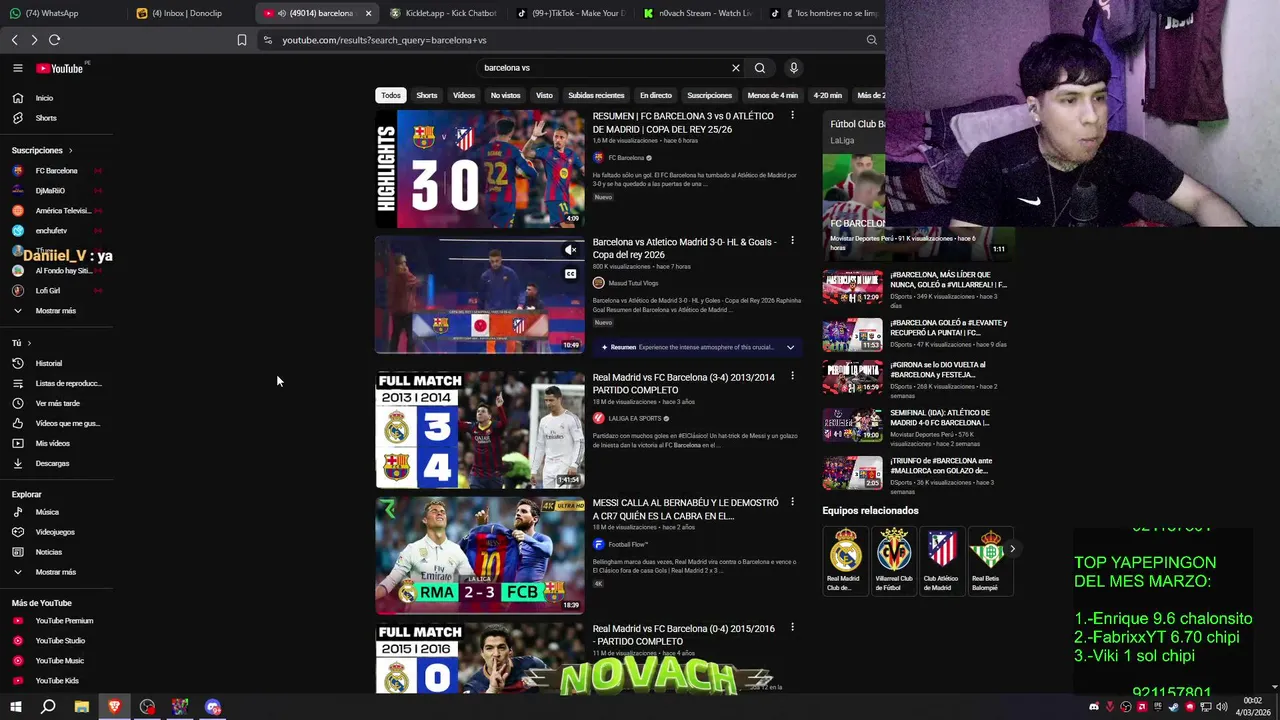Open Football Flow channel link
1280x720 pixels.
point(628,544)
